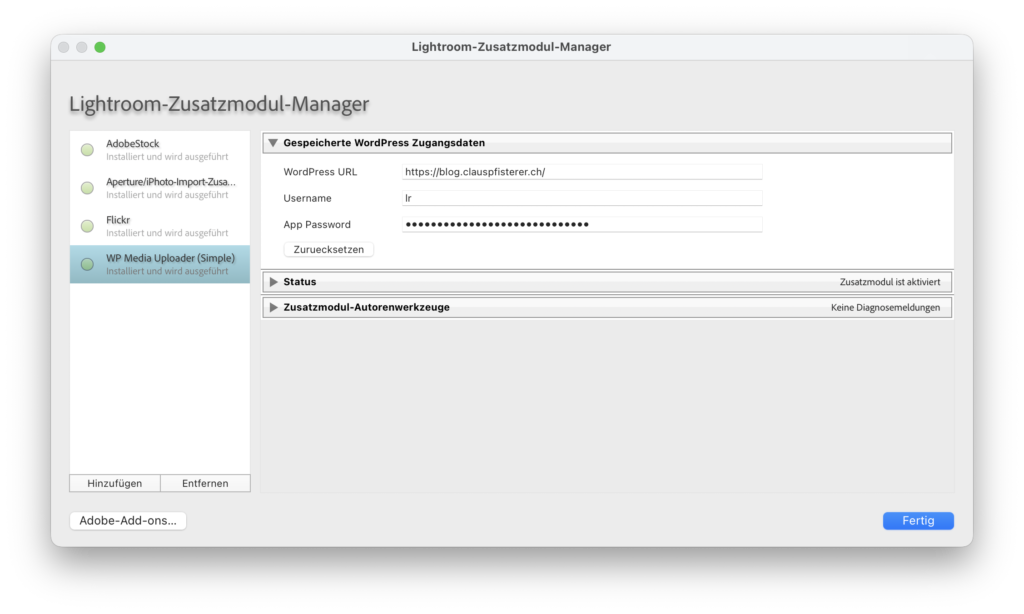The height and width of the screenshot is (614, 1024).
Task: Click the green window zoom button
Action: point(100,47)
